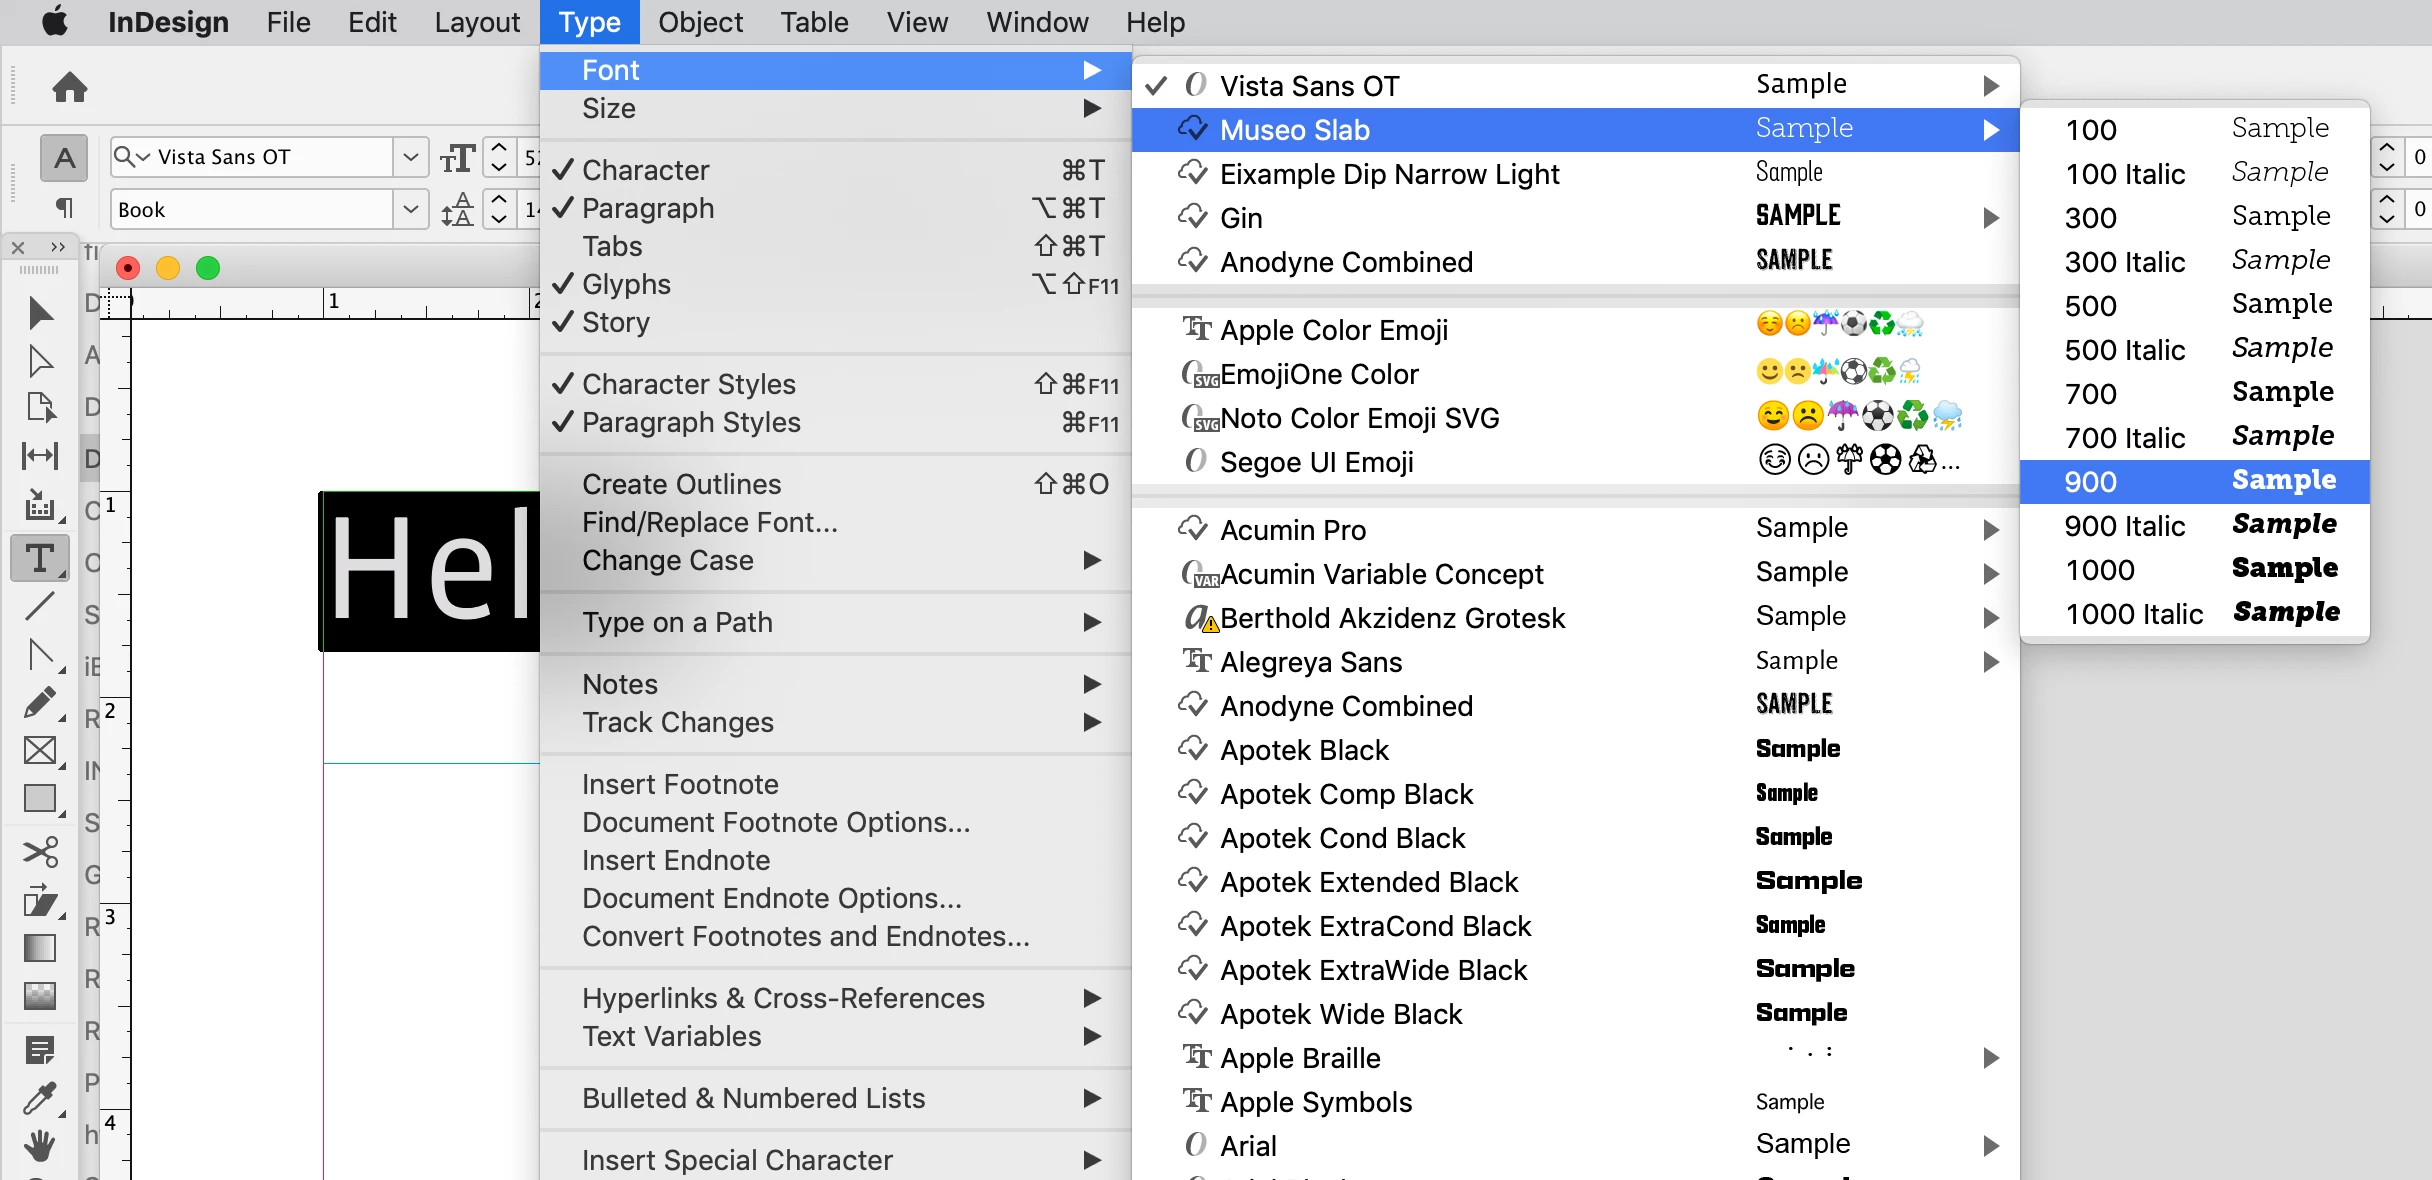Select the Rectangle Frame tool
This screenshot has width=2432, height=1180.
coord(40,750)
